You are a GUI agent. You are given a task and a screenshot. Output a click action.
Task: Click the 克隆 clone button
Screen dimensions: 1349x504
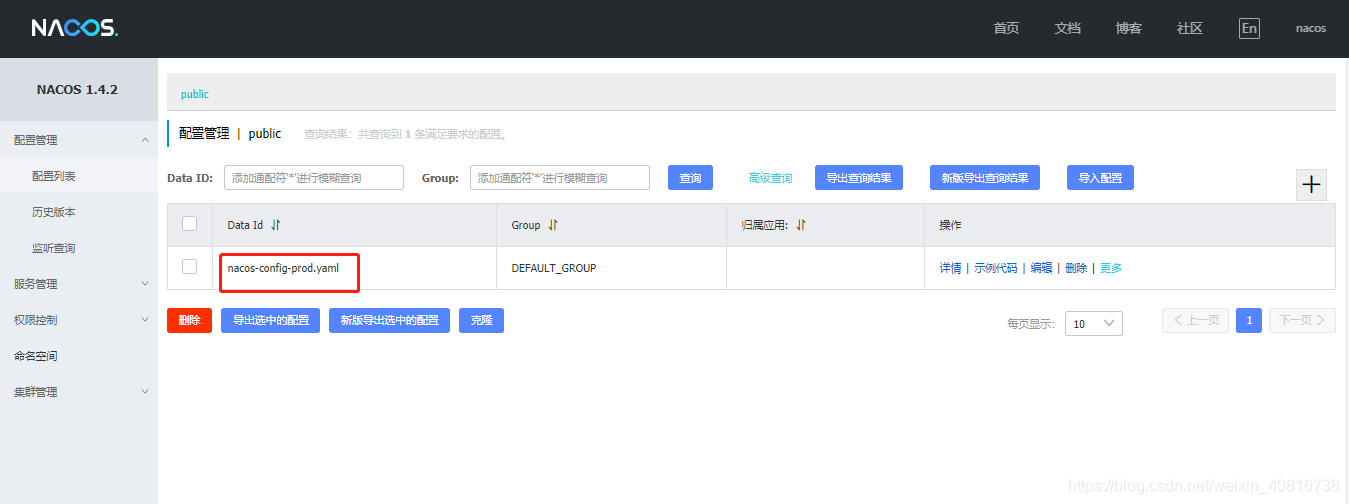(481, 320)
